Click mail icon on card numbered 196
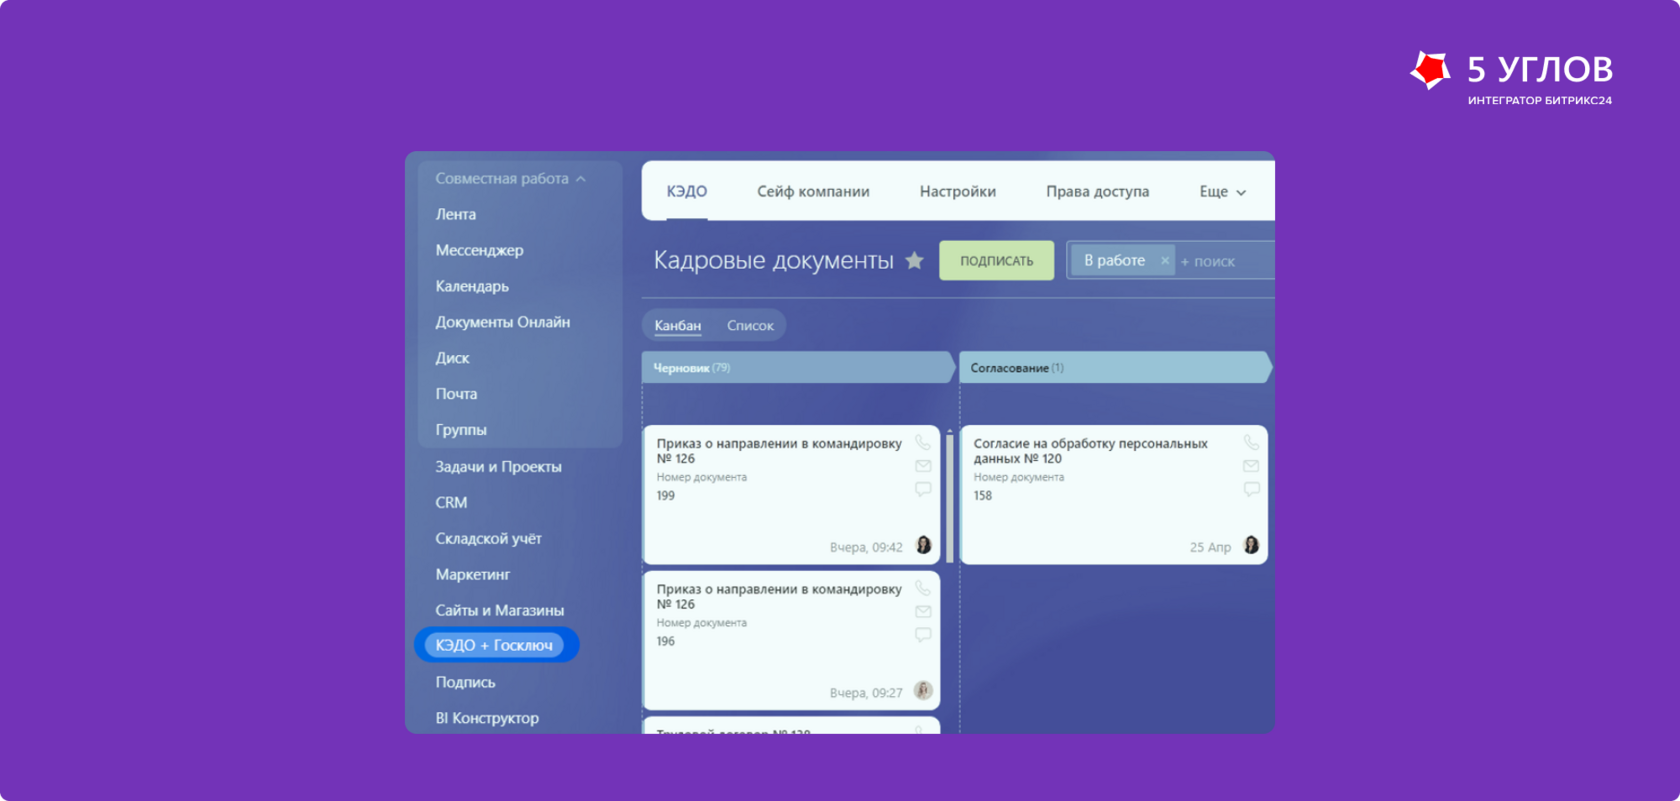Screen dimensions: 1680x801 pyautogui.click(x=923, y=612)
